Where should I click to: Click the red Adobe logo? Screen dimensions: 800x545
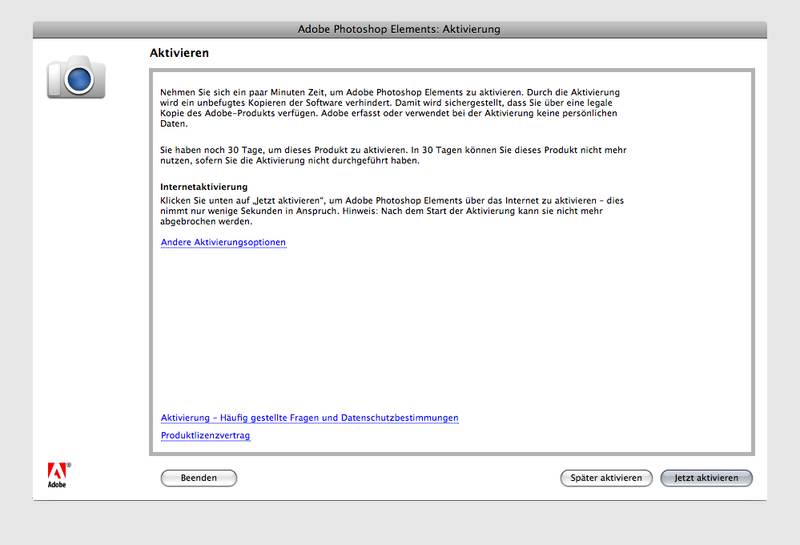pyautogui.click(x=58, y=471)
